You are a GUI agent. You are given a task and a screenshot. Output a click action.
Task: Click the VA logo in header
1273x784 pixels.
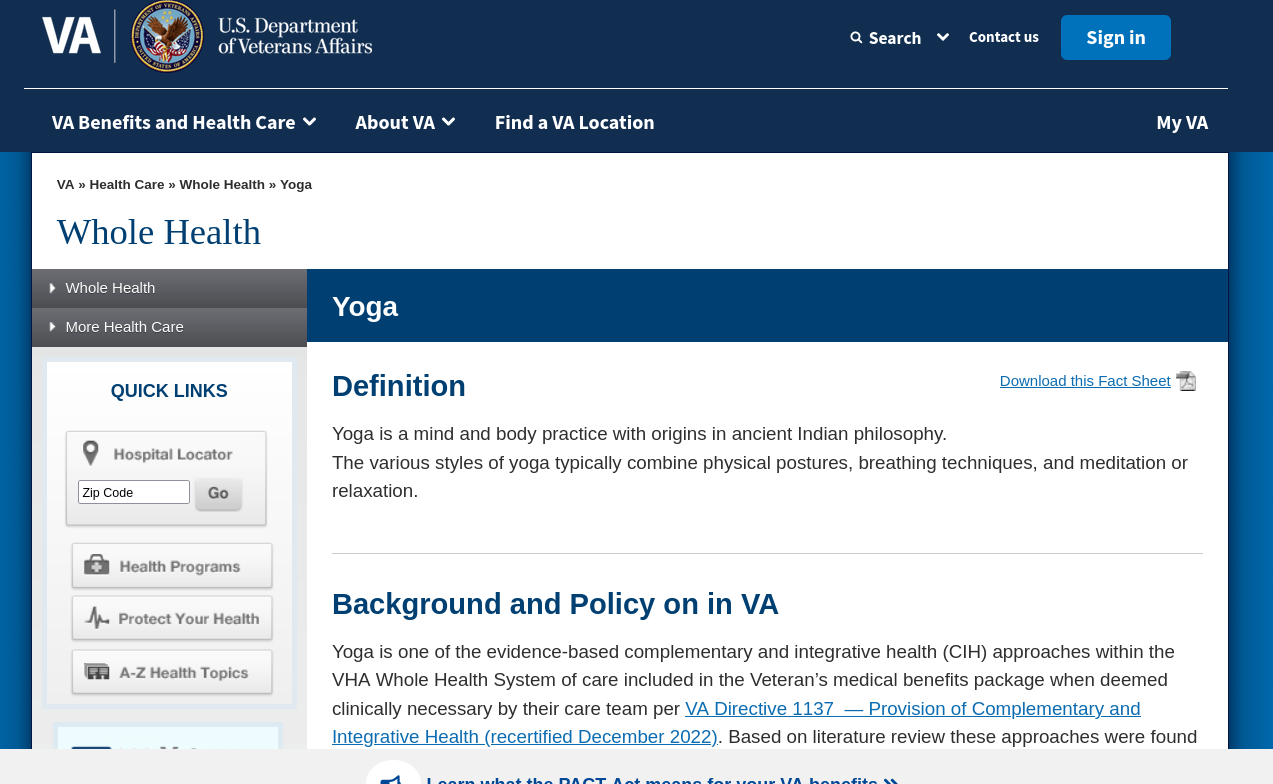pos(71,36)
